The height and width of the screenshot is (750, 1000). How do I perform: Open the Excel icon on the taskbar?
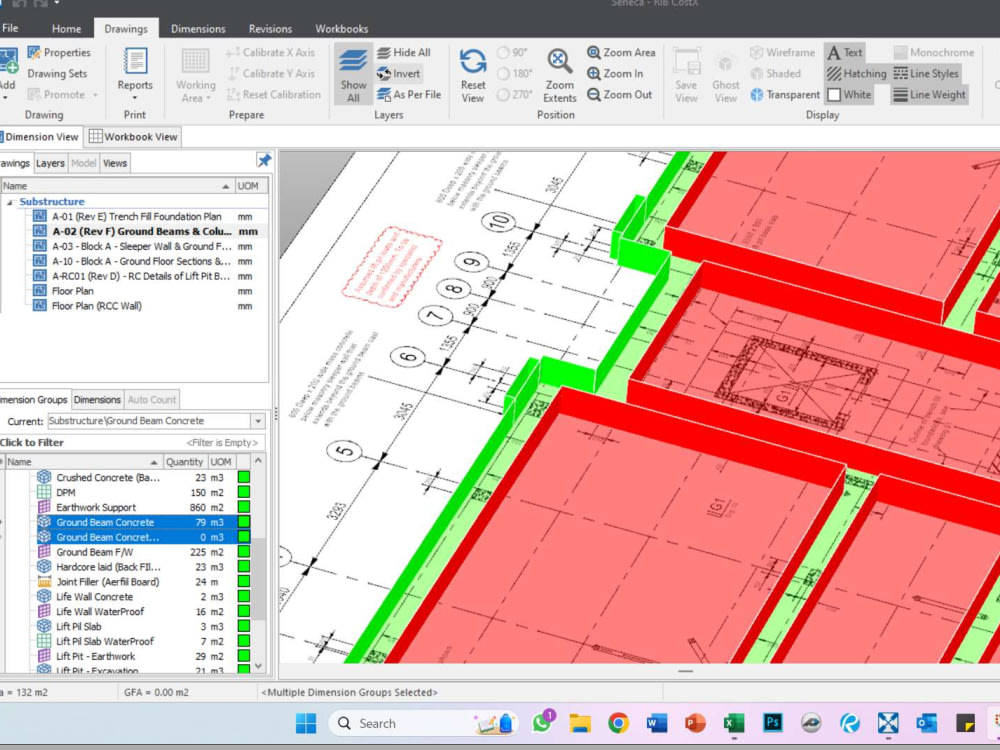(733, 722)
